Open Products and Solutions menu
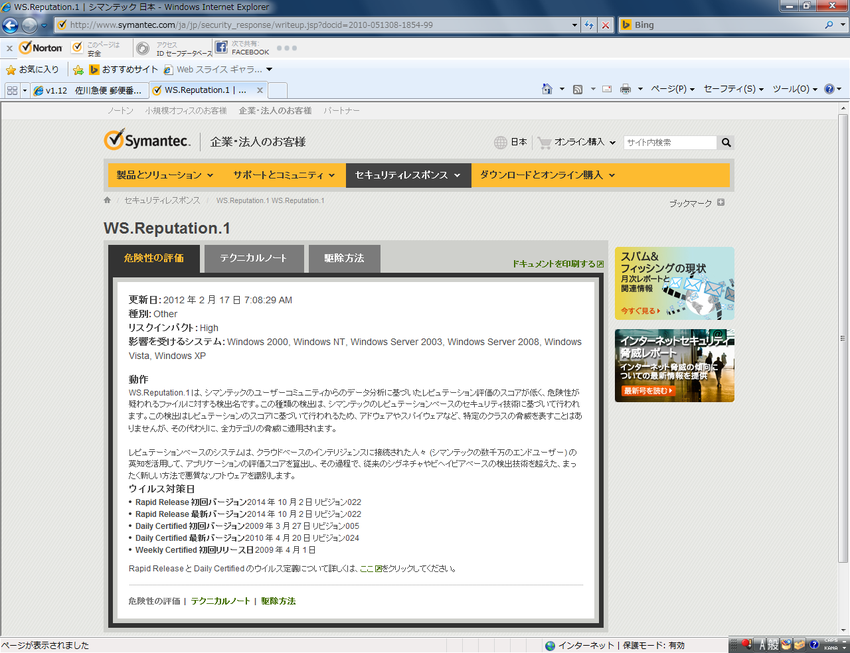The height and width of the screenshot is (653, 850). click(165, 175)
